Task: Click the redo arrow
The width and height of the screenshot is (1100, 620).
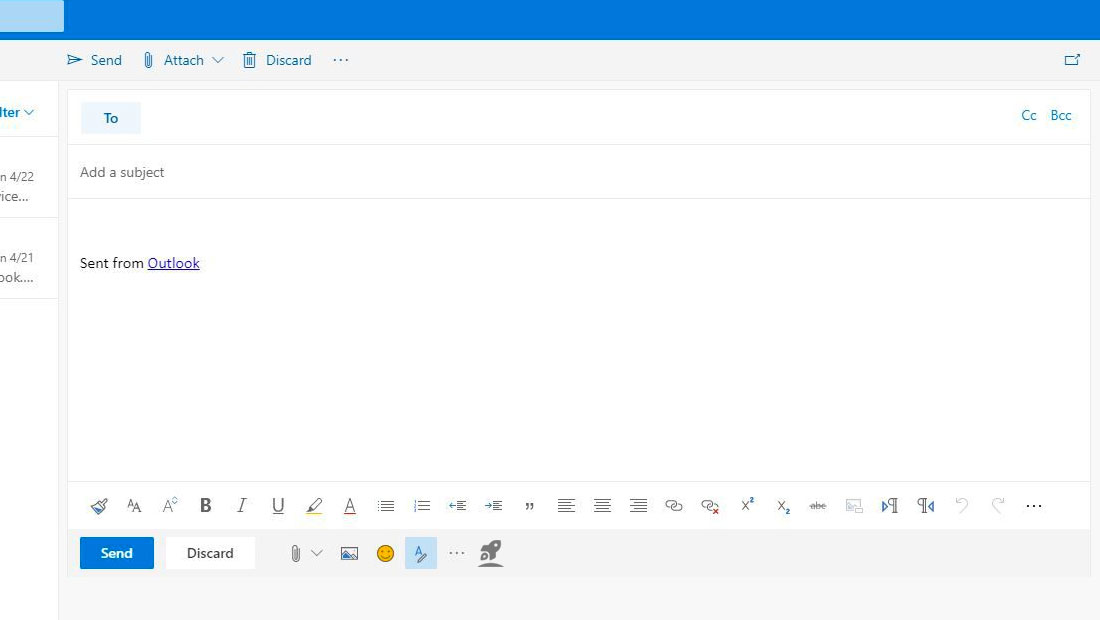Action: tap(998, 505)
